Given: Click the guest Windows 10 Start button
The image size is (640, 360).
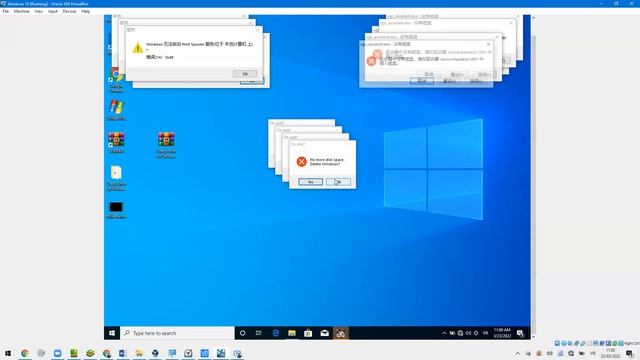Looking at the screenshot, I should click(x=112, y=333).
